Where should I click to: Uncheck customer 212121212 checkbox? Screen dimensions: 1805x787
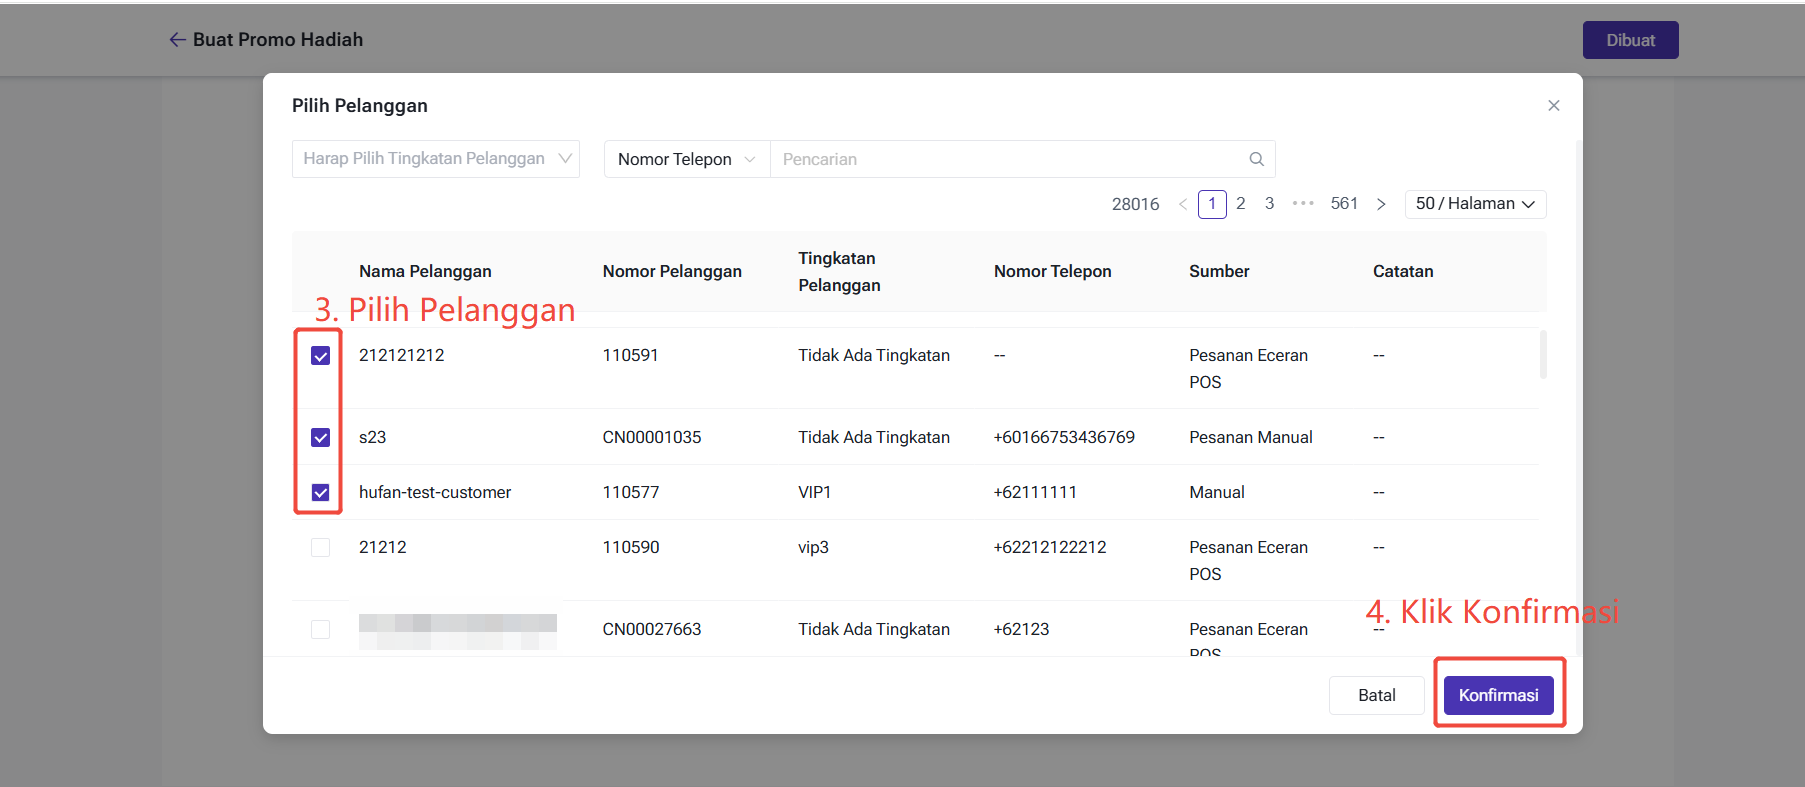coord(320,356)
